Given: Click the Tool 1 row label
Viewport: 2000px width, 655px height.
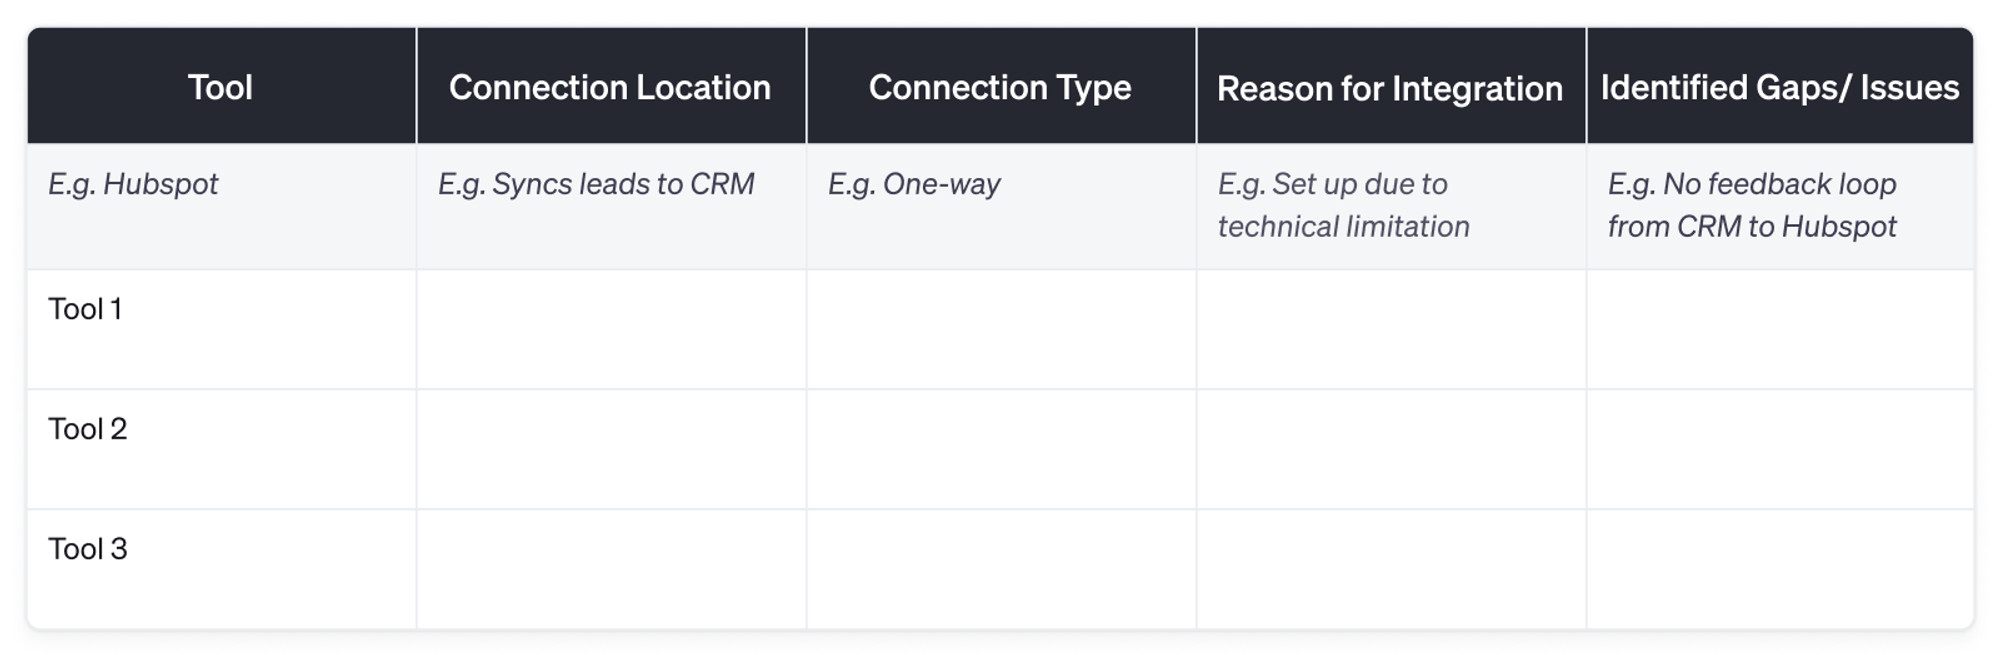Looking at the screenshot, I should [86, 309].
